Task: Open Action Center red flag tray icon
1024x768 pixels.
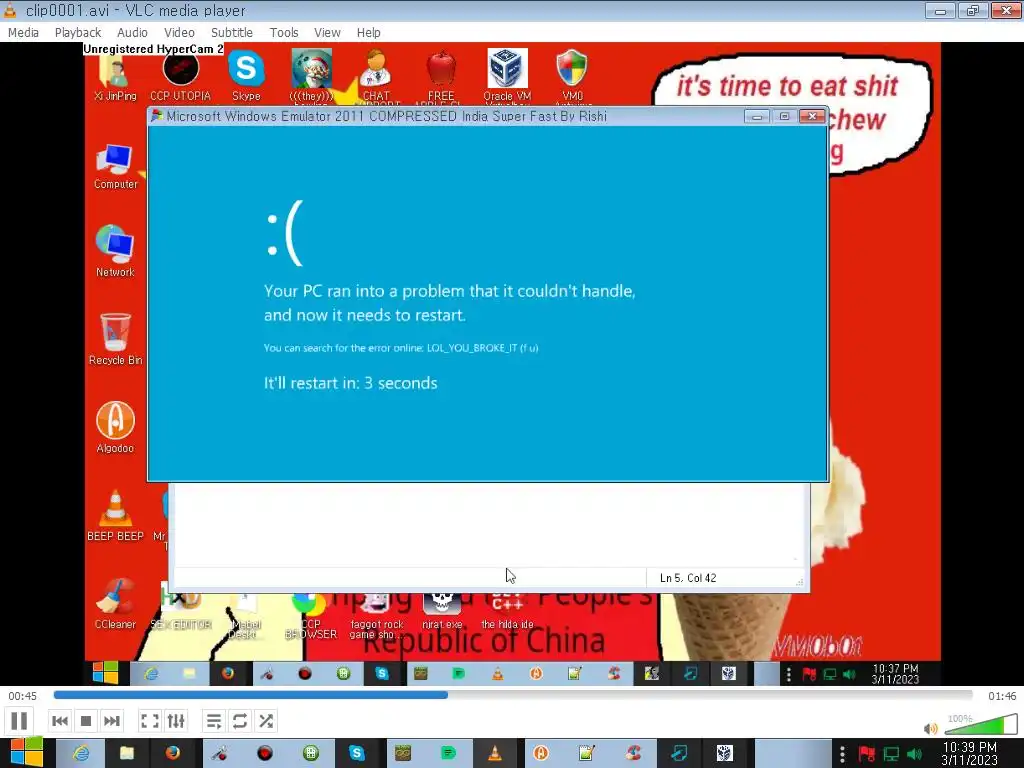Action: pos(867,754)
